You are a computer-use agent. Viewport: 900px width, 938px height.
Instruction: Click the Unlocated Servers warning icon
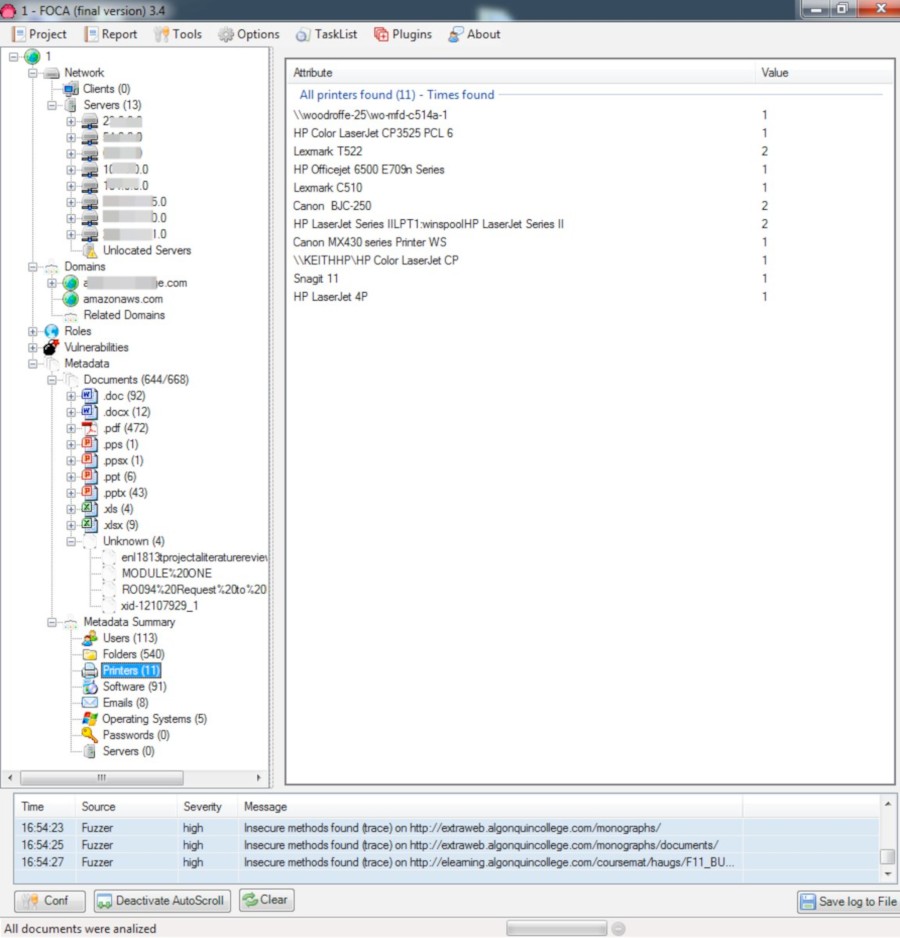(90, 250)
